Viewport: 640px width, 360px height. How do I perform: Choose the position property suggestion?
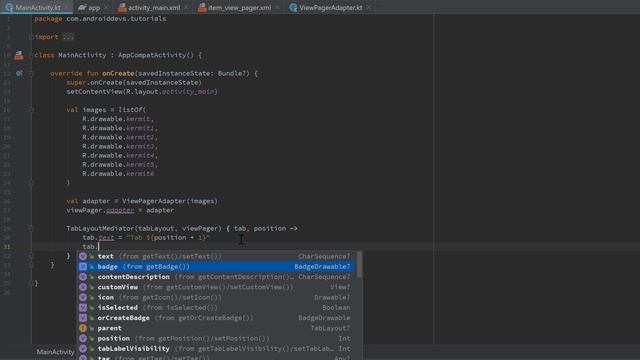pyautogui.click(x=216, y=338)
